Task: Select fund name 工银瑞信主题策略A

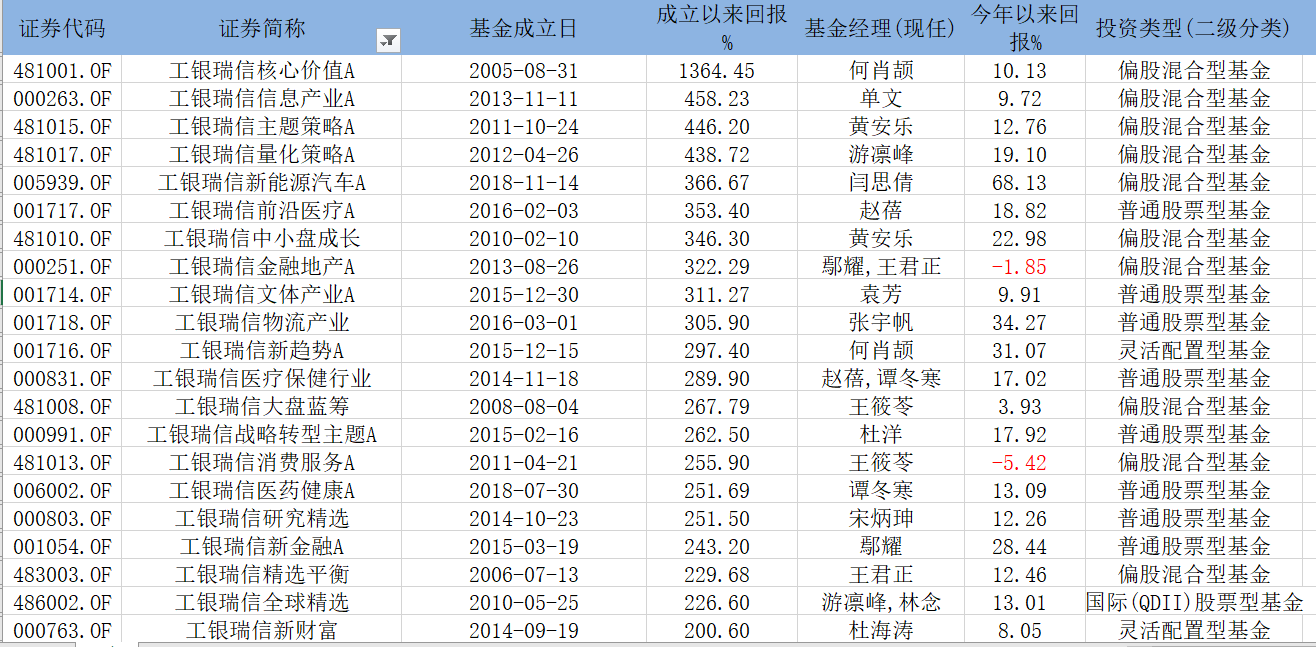Action: point(262,126)
